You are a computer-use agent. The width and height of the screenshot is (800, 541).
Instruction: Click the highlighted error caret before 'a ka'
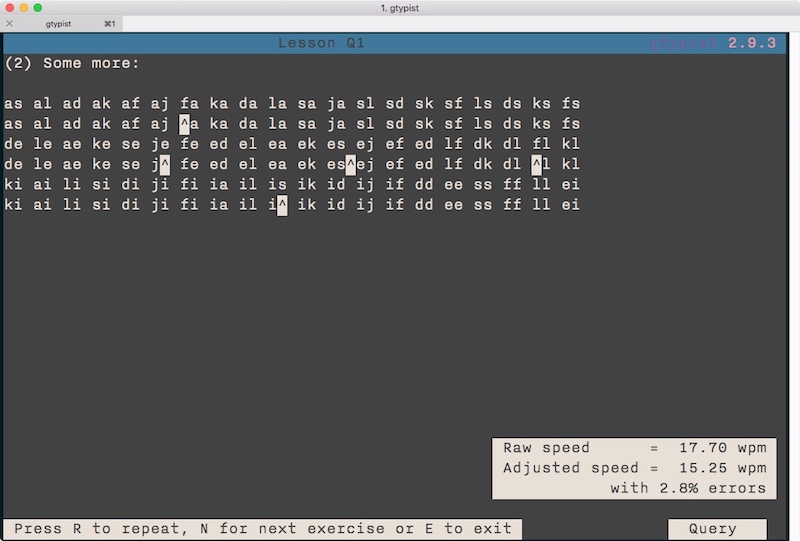(184, 124)
